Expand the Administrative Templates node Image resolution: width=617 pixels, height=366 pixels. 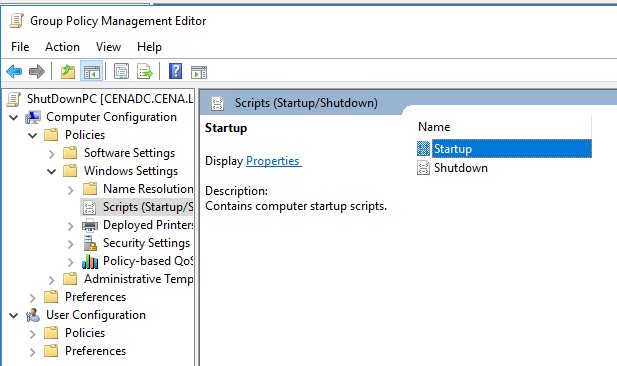tap(52, 280)
